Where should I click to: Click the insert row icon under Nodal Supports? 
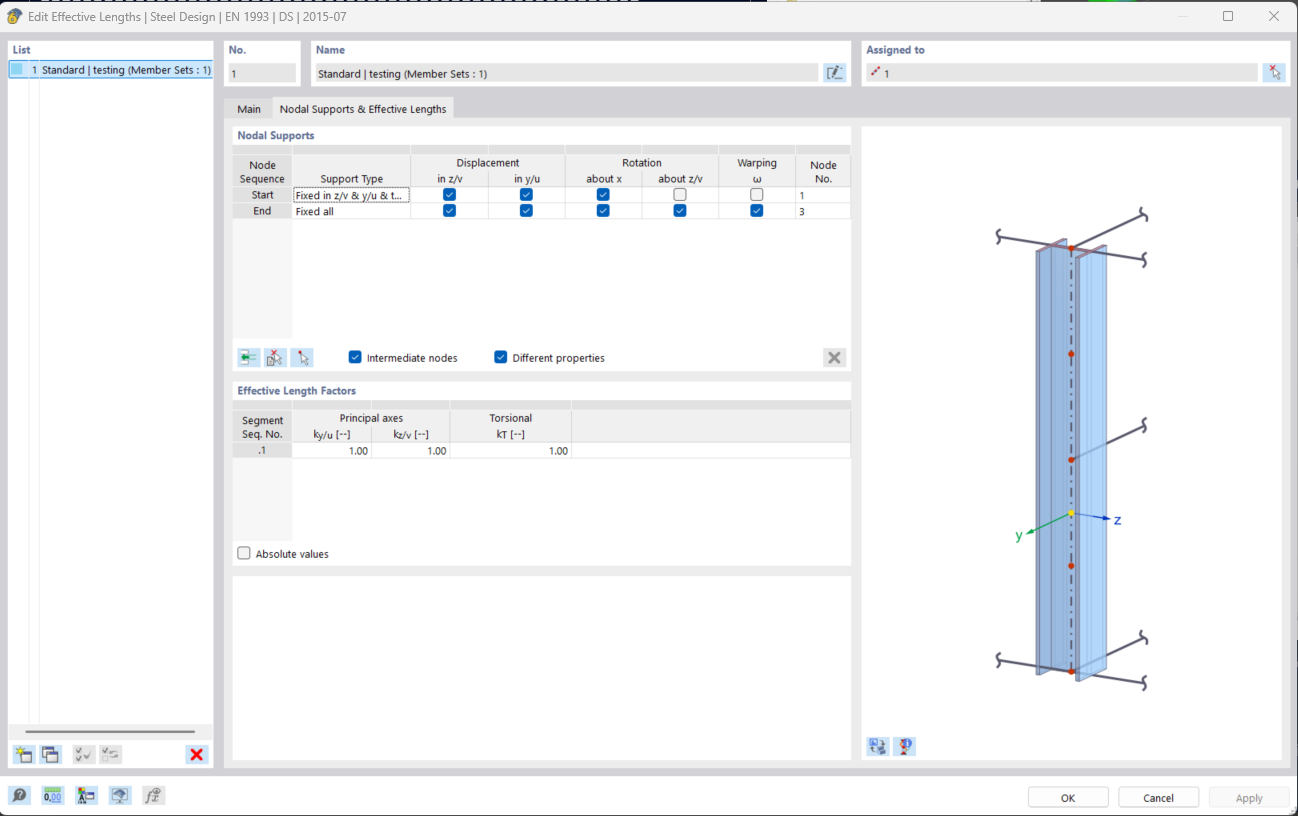click(x=248, y=357)
